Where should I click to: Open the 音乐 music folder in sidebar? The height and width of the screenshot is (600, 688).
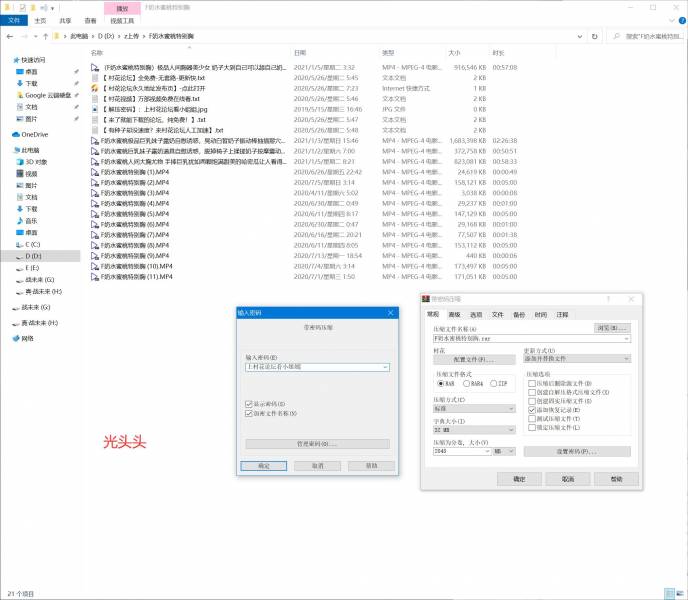[x=30, y=220]
